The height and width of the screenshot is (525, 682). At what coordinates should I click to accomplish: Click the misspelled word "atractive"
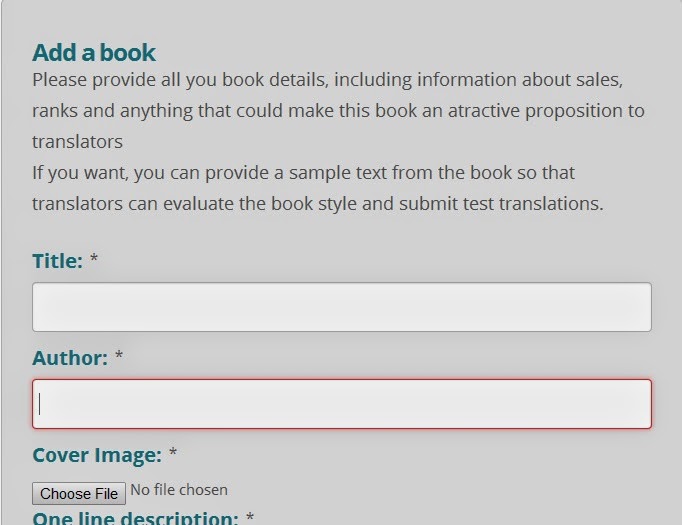484,110
